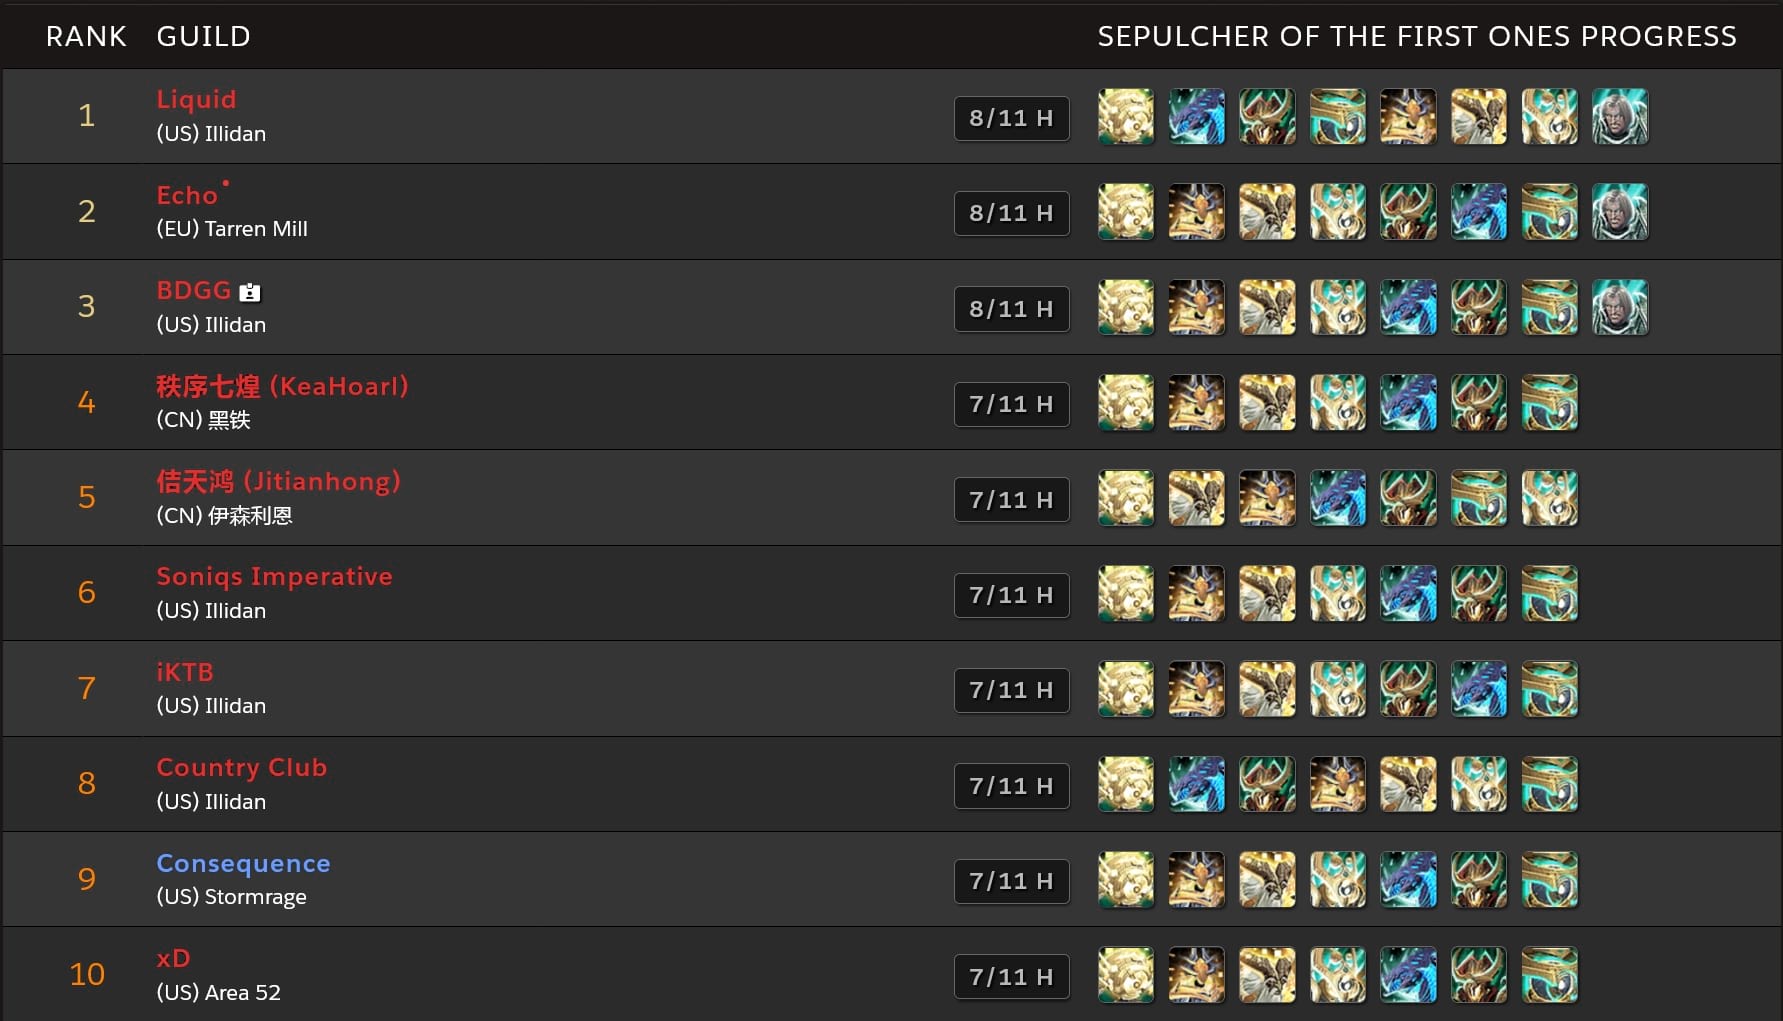The image size is (1783, 1021).
Task: Click Consequence's golden Vigilant Guardian icon
Action: 1126,880
